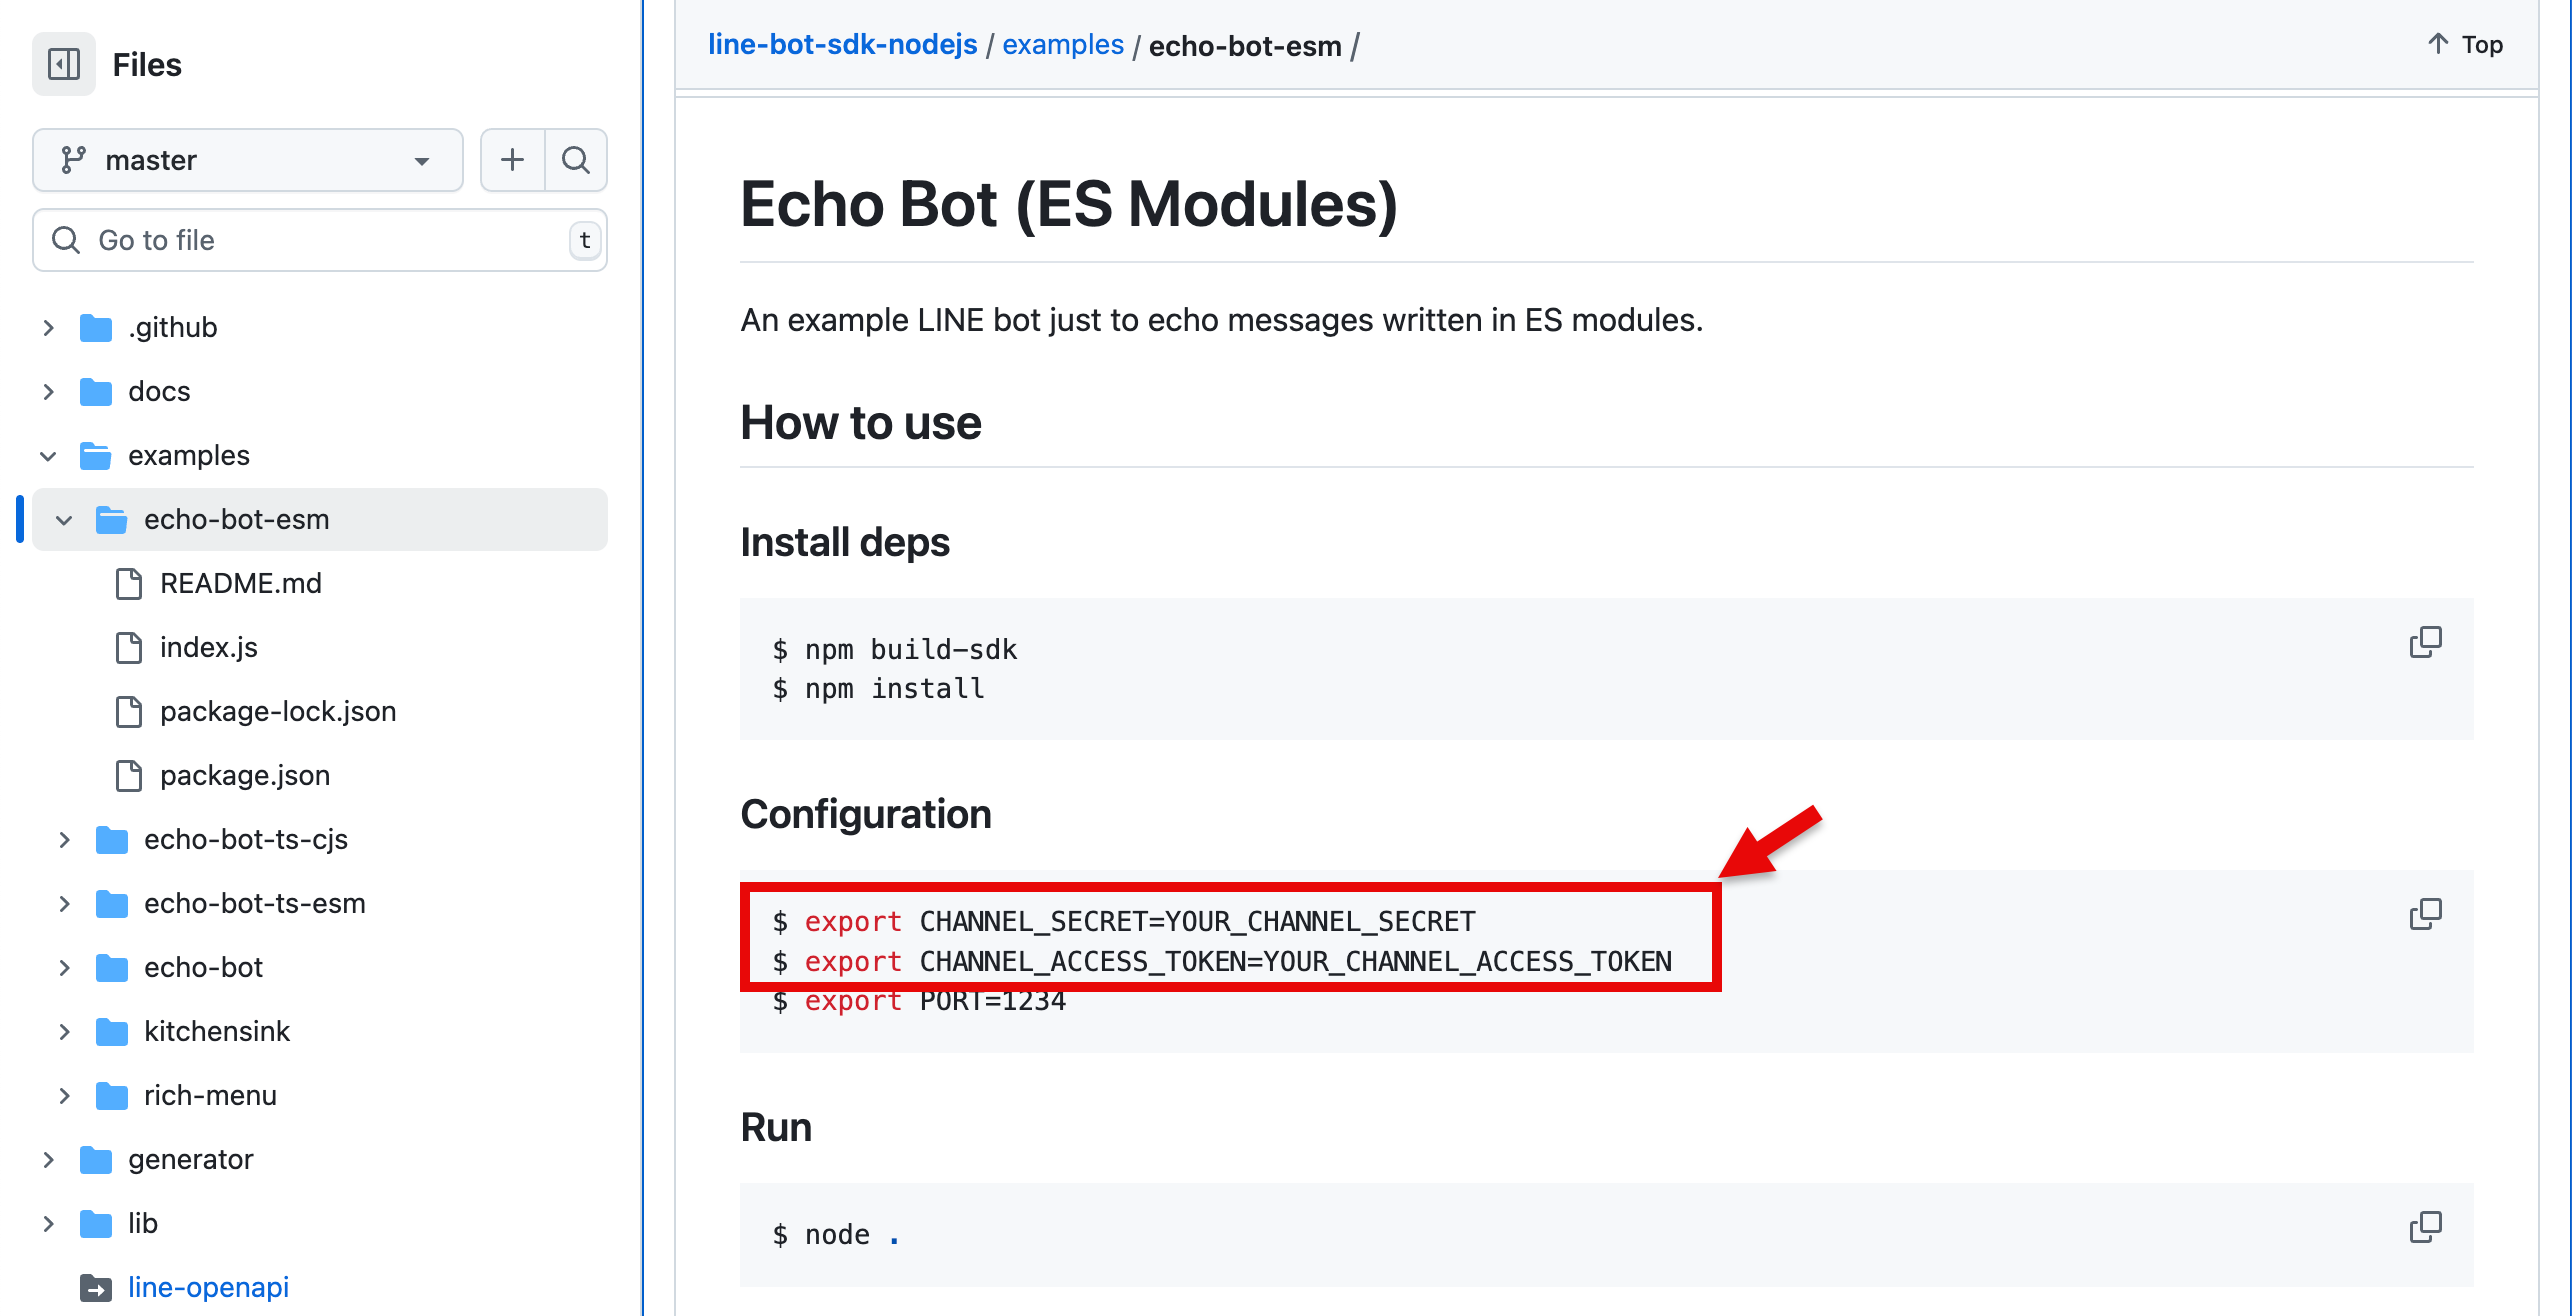The image size is (2572, 1316).
Task: Collapse the examples folder
Action: pos(48,456)
